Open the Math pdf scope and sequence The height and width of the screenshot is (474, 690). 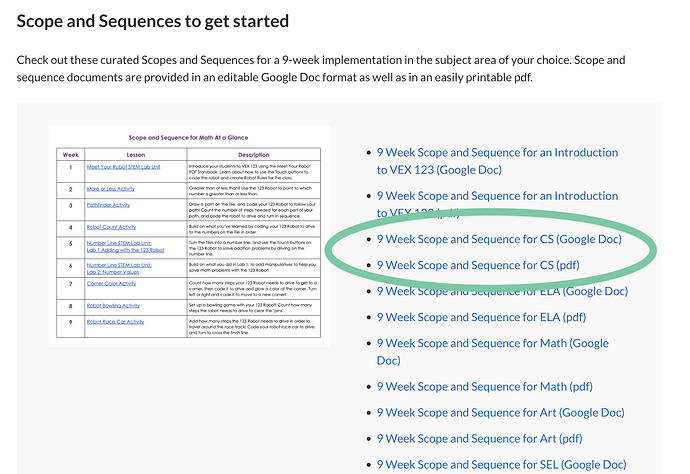[x=486, y=386]
